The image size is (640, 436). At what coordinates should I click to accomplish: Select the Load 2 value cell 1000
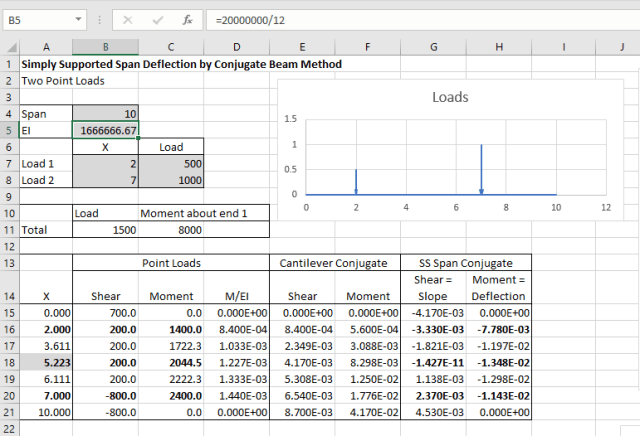(x=170, y=180)
